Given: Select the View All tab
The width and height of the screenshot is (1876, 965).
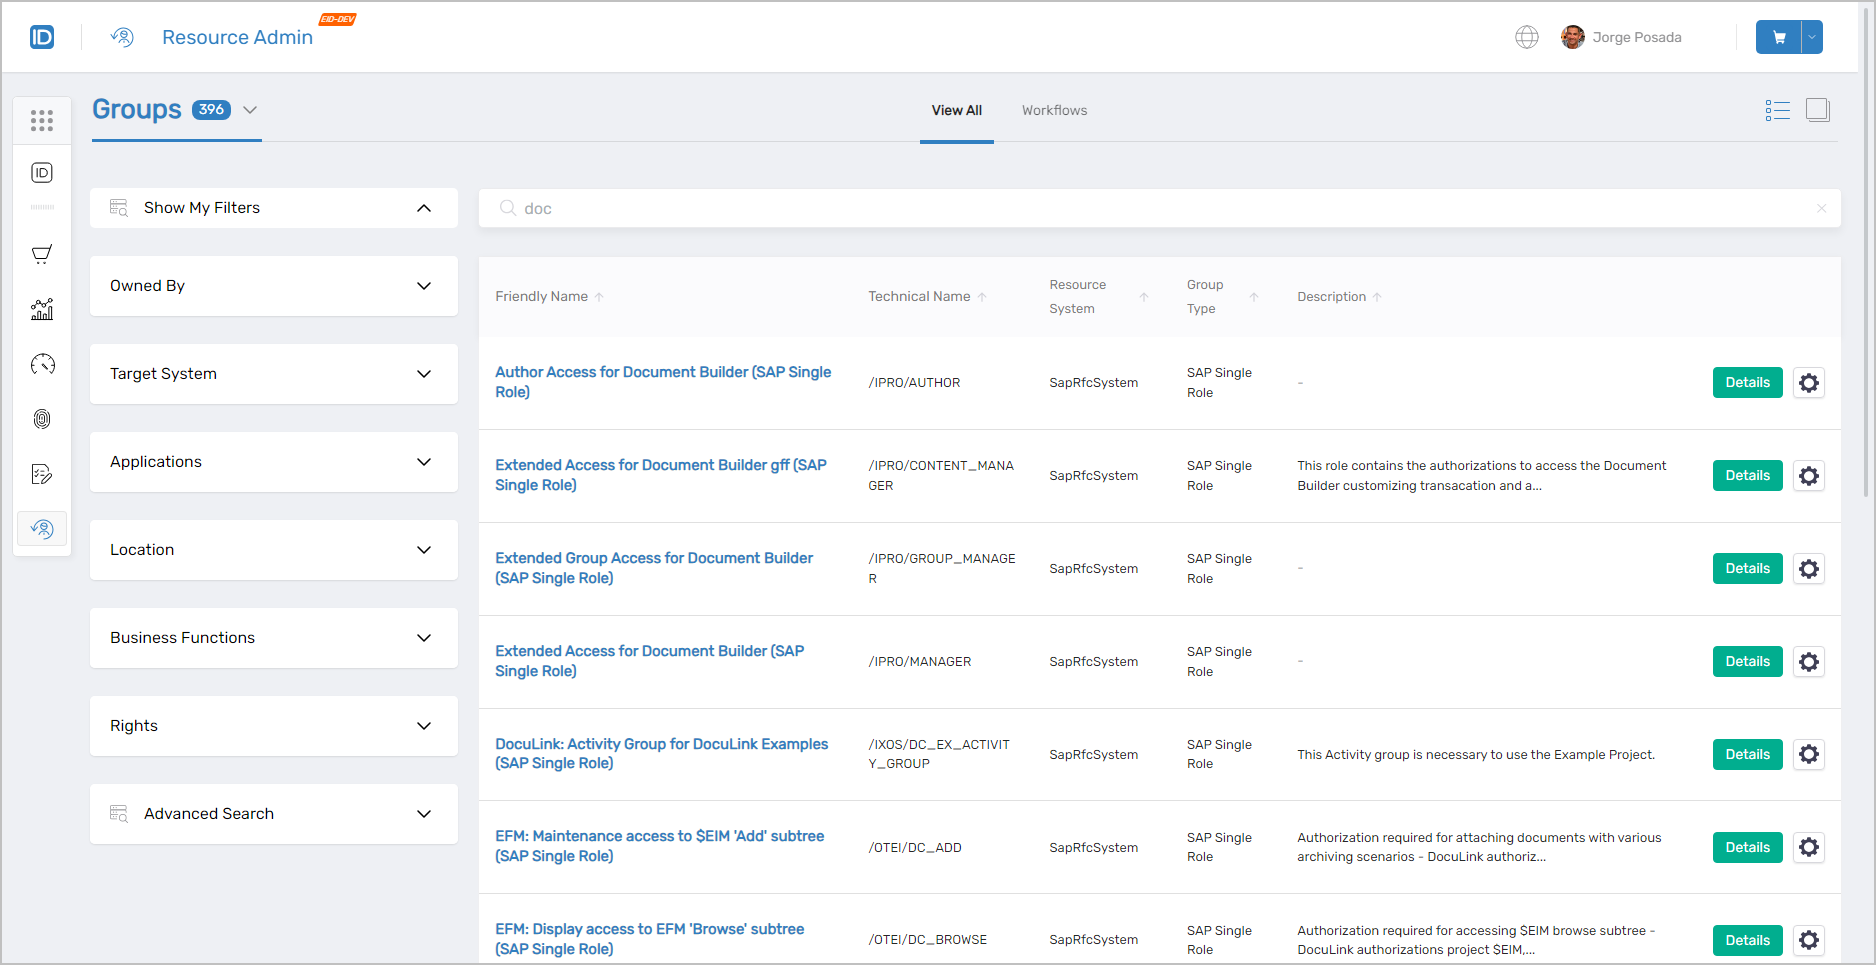Looking at the screenshot, I should click(x=956, y=110).
